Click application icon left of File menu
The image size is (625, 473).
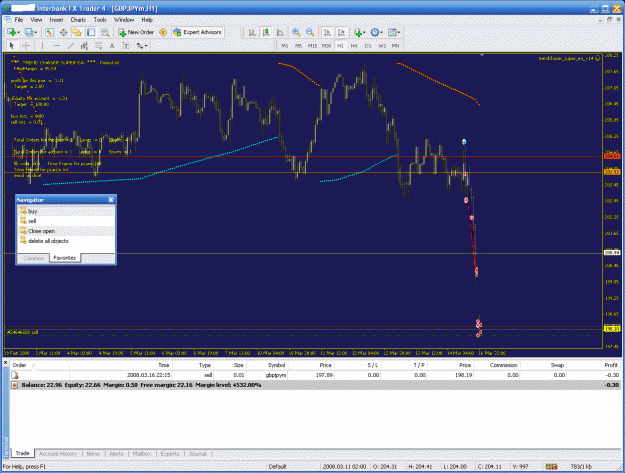click(x=8, y=20)
